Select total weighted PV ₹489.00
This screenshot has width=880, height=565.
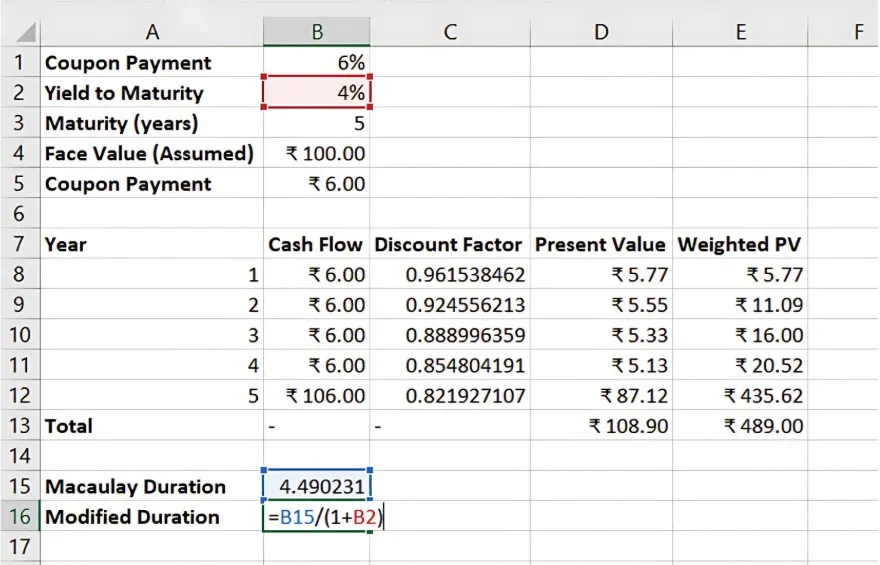741,426
